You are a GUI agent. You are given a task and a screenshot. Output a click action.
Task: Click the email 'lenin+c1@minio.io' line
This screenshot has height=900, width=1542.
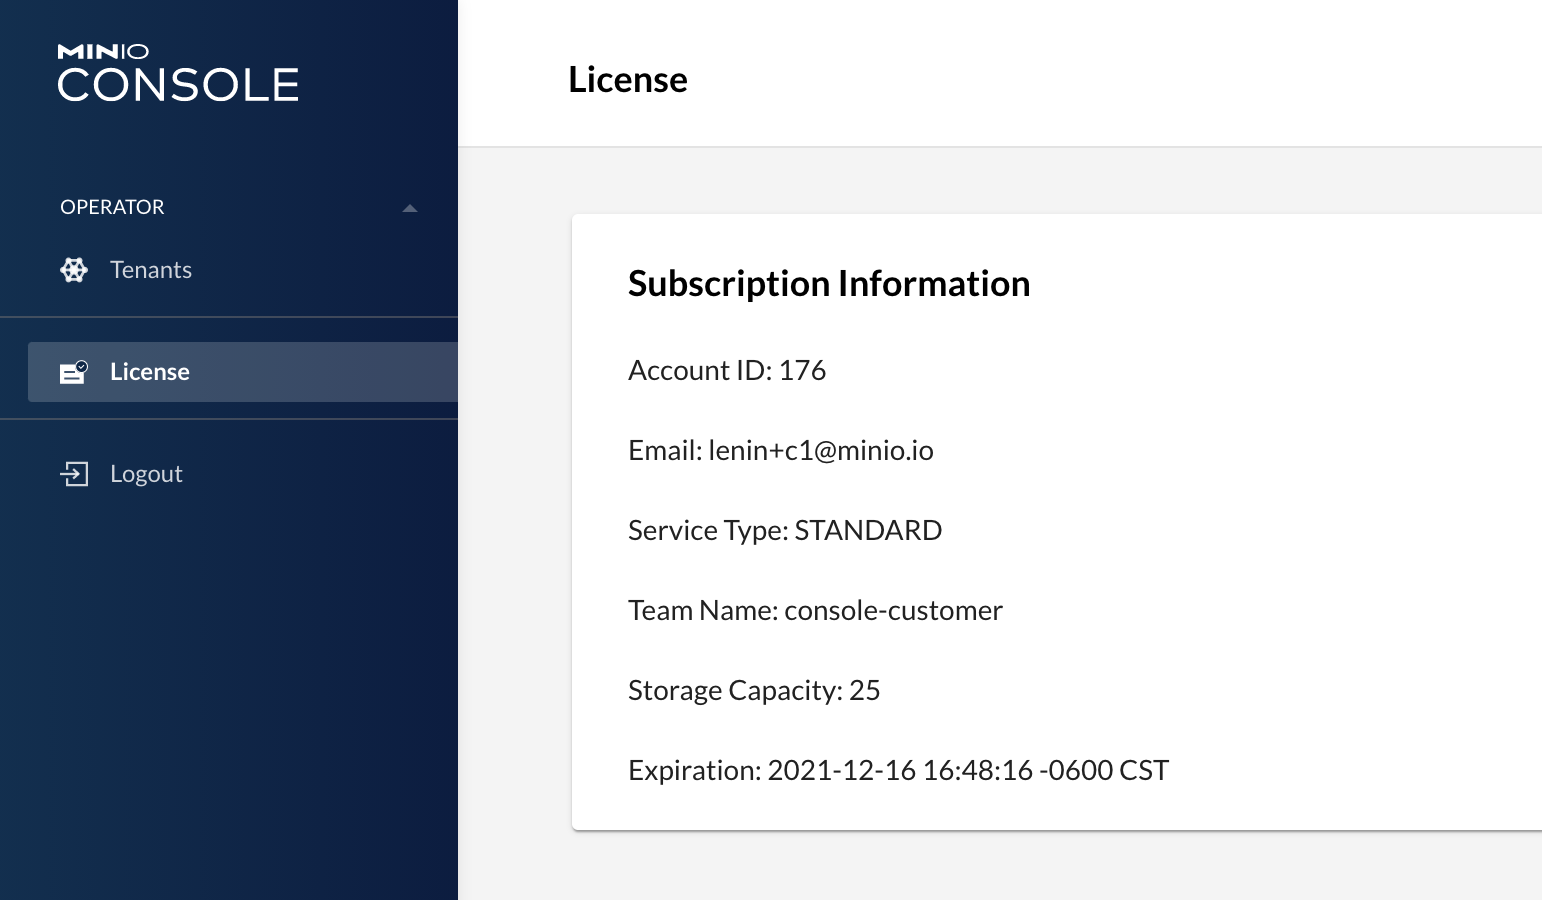pos(781,451)
